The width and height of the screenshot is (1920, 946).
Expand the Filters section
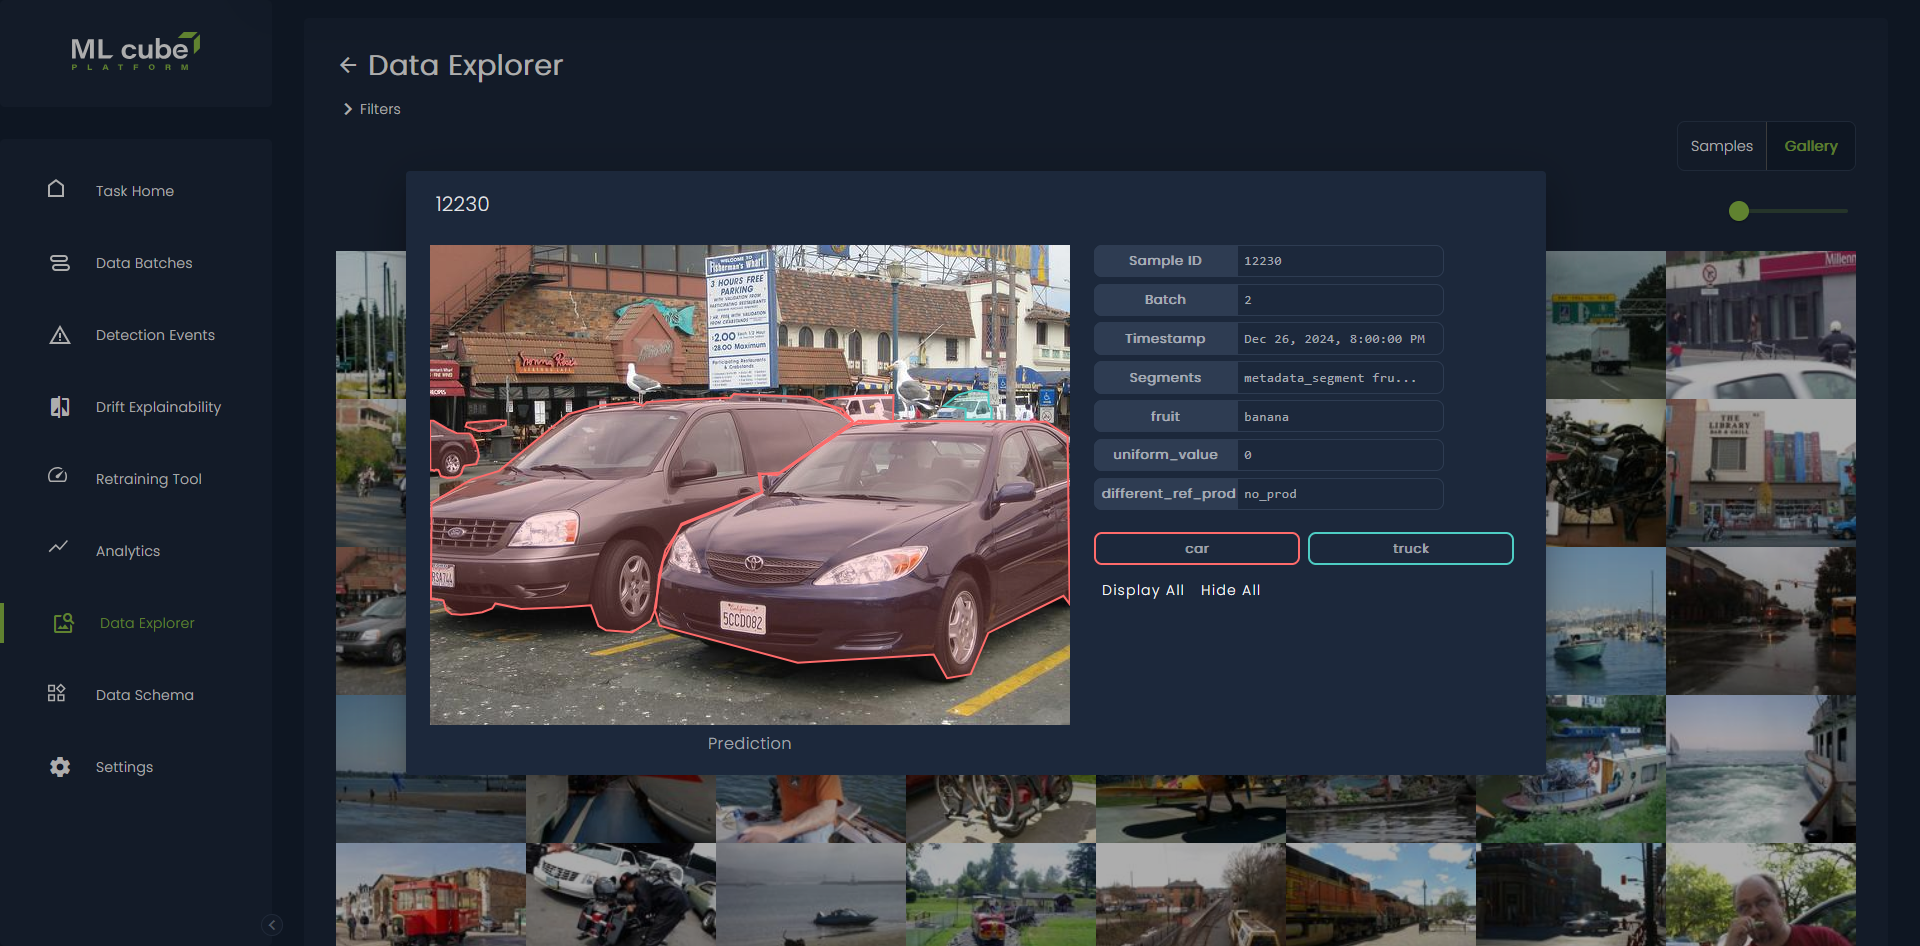pyautogui.click(x=372, y=109)
